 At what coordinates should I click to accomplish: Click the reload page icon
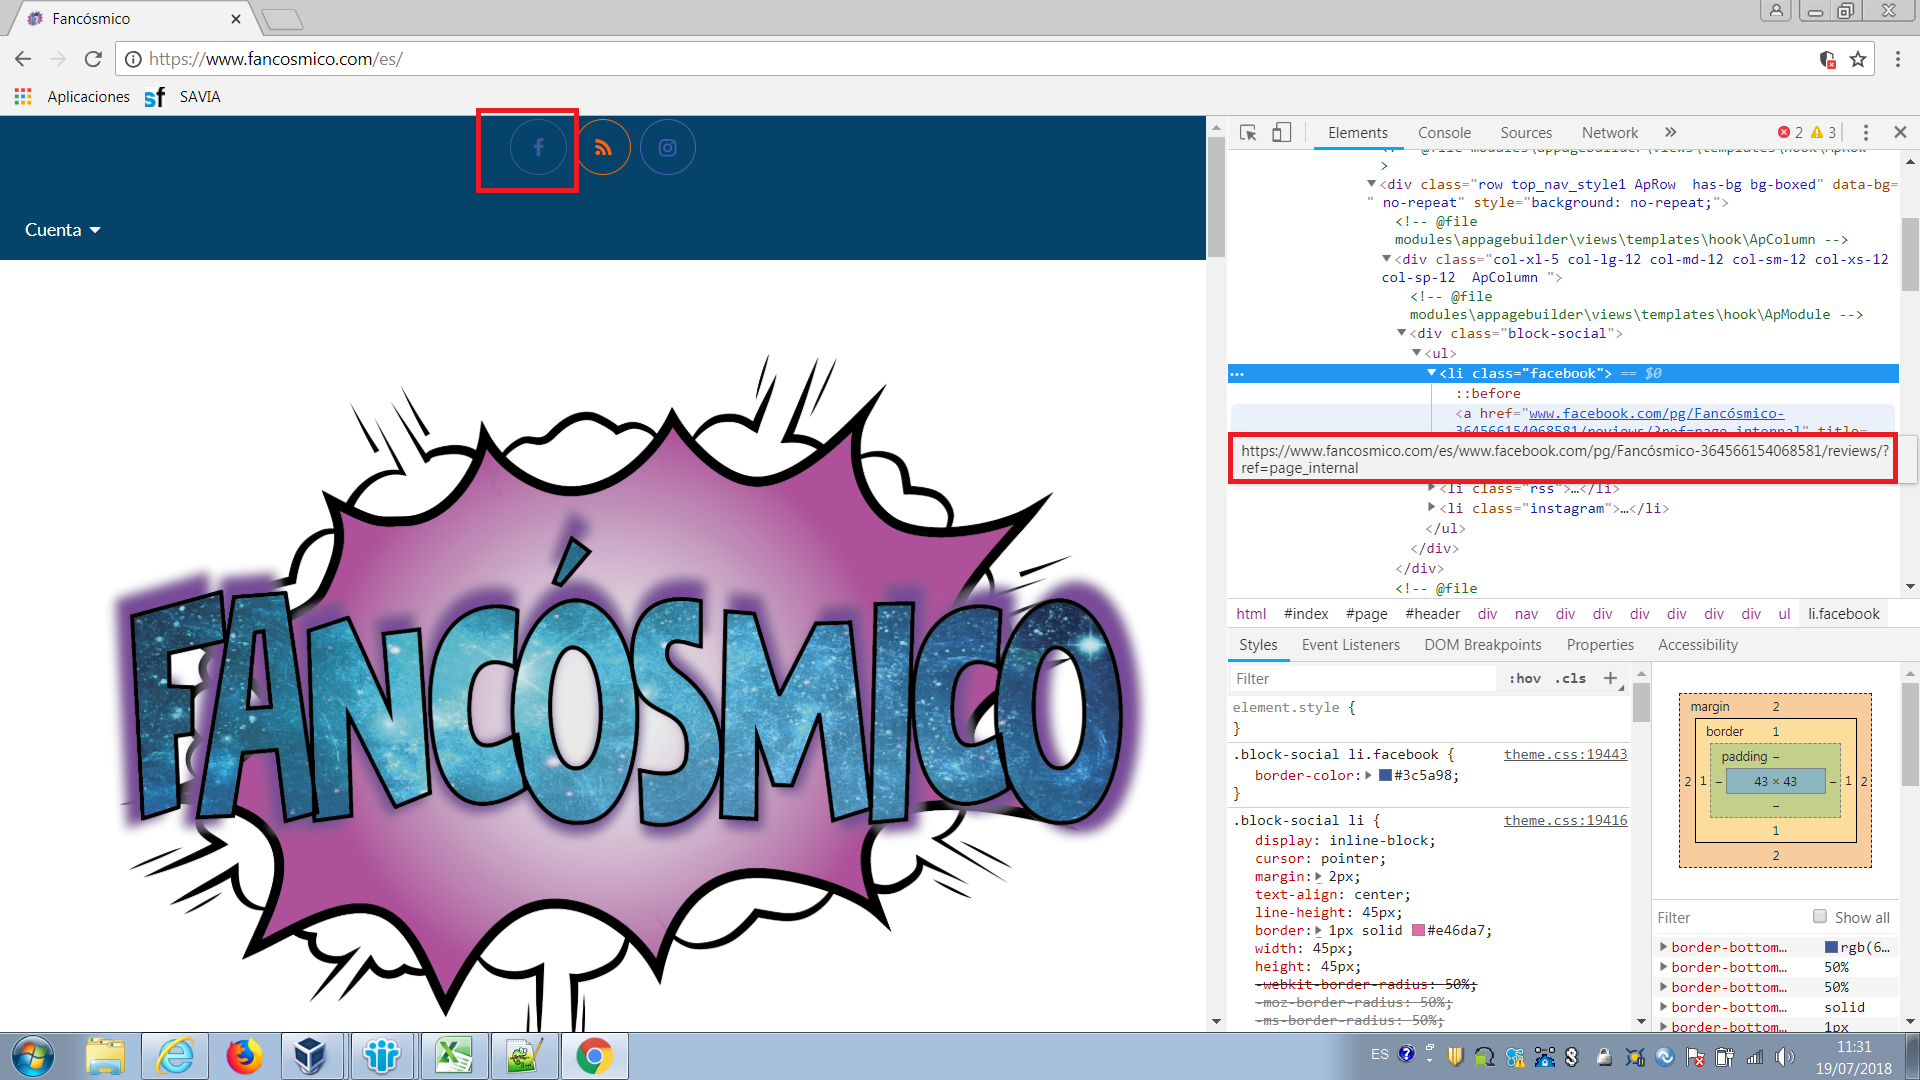click(x=93, y=59)
